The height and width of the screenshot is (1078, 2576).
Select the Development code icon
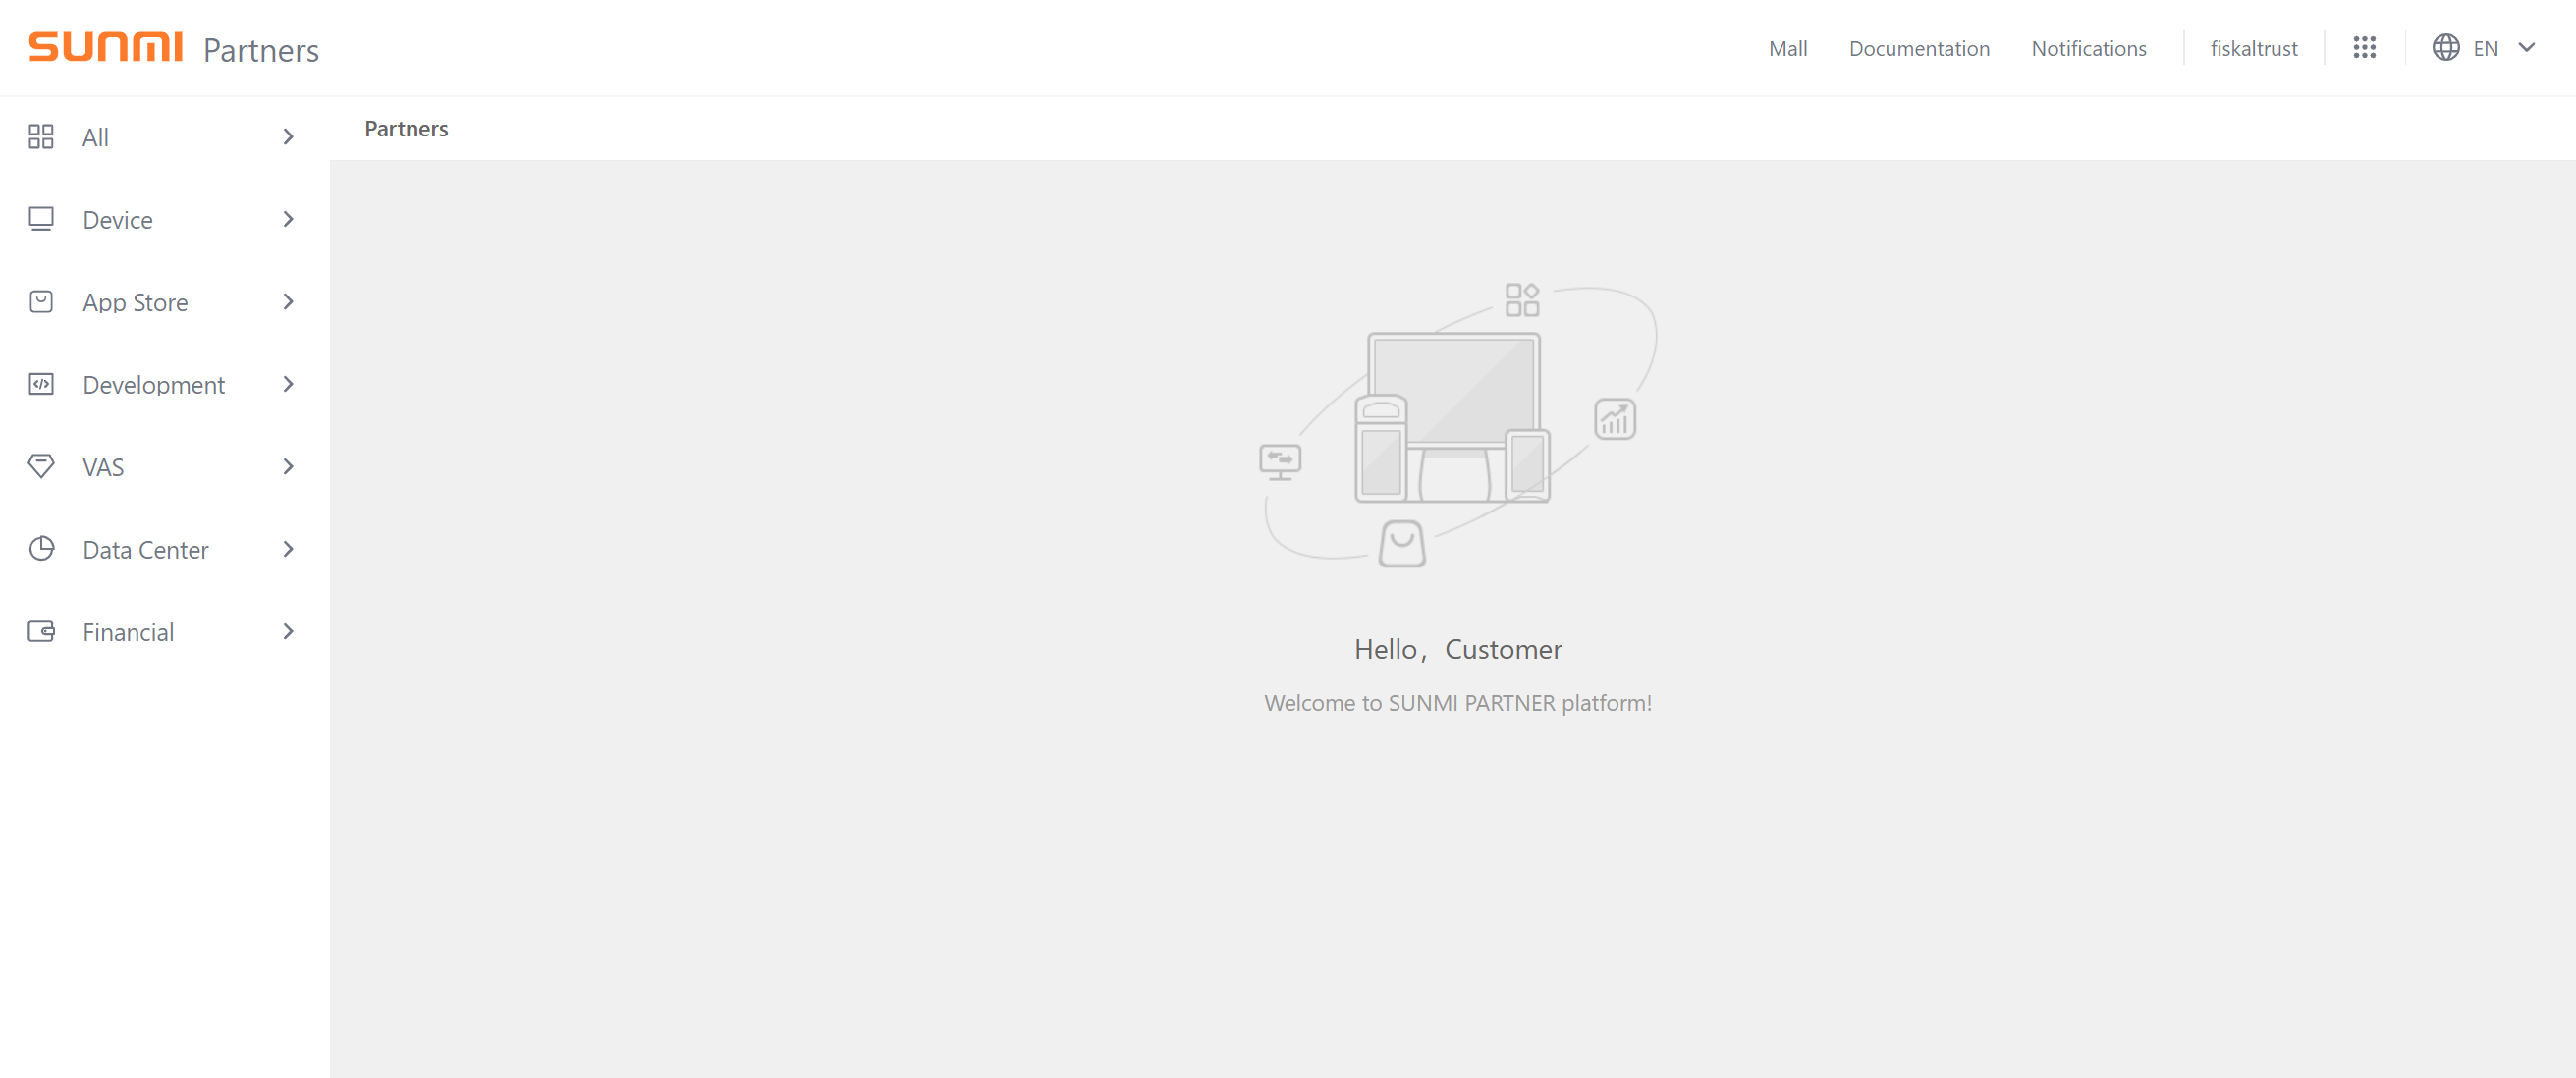point(41,384)
